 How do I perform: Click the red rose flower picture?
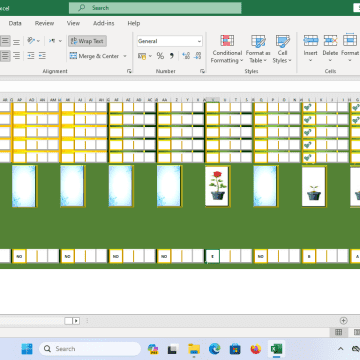217,186
